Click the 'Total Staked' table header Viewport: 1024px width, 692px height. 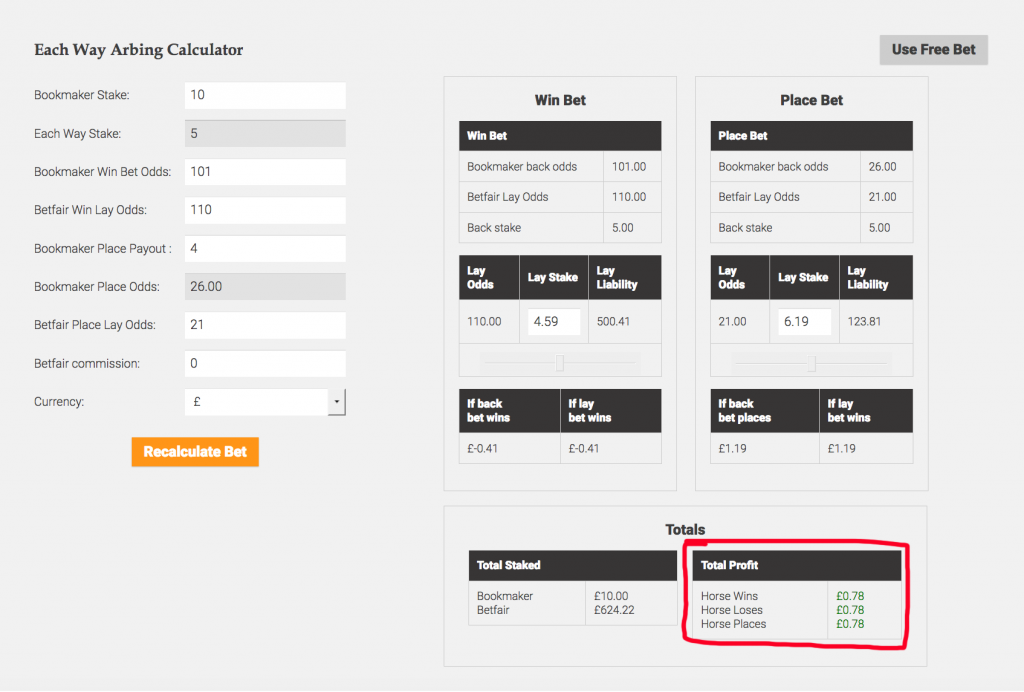tap(573, 565)
